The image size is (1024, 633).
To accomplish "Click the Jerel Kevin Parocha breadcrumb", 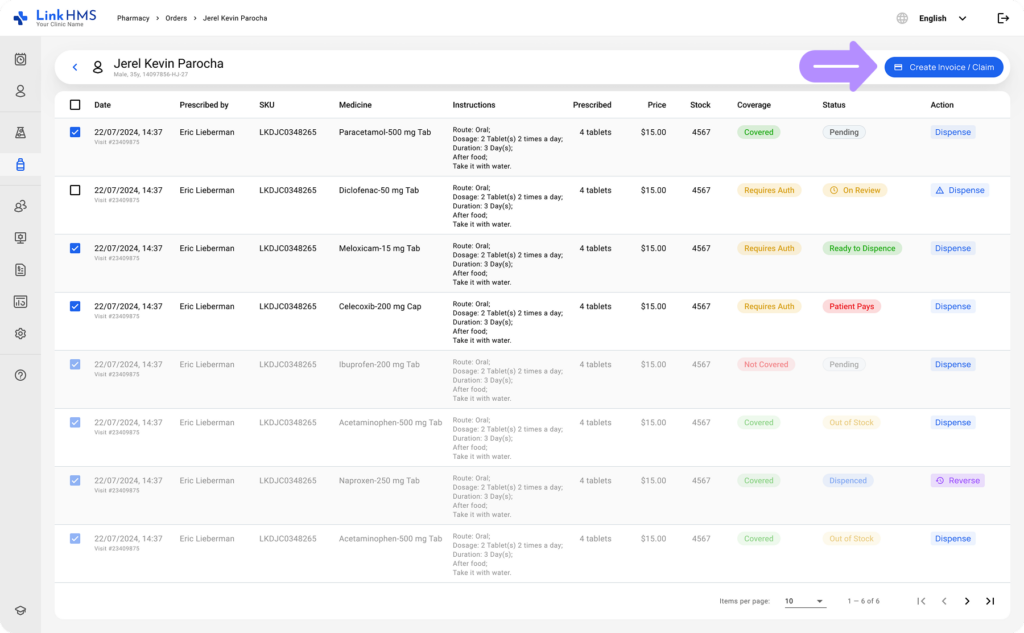I will tap(235, 18).
